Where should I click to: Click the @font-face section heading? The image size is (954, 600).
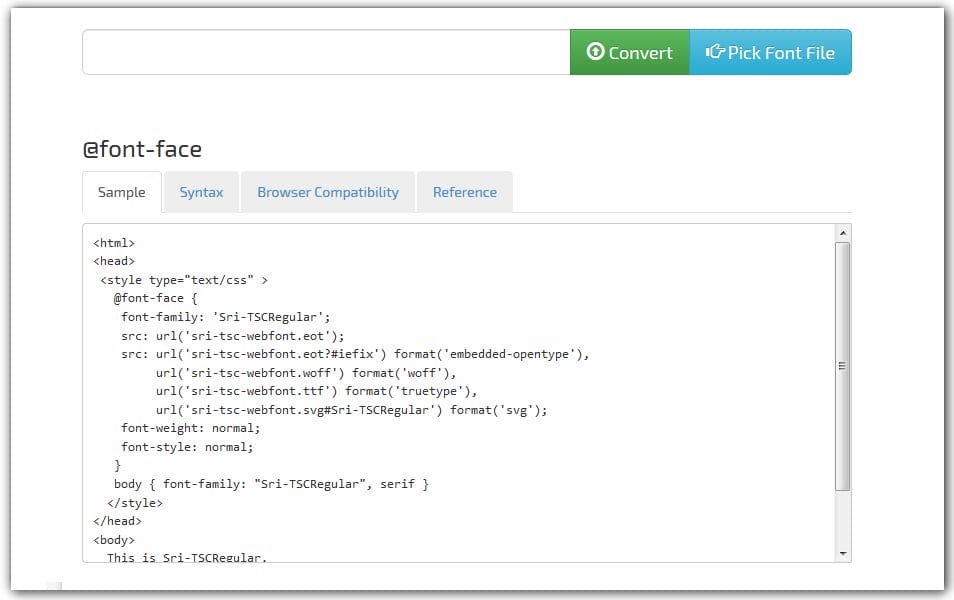(142, 150)
